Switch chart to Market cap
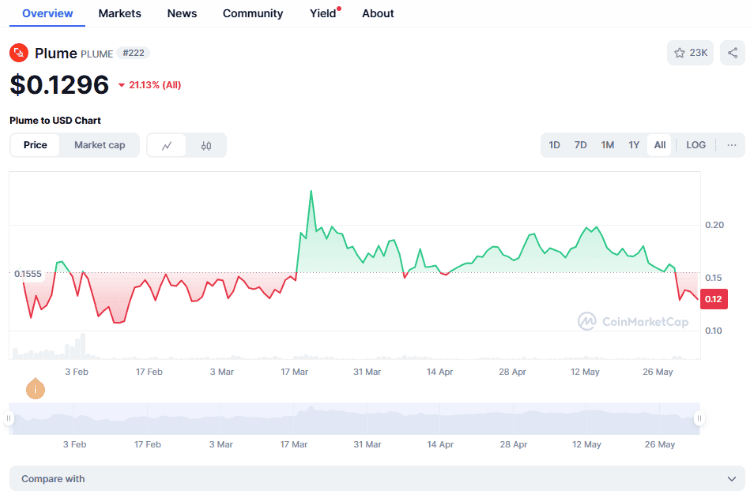 coord(99,145)
